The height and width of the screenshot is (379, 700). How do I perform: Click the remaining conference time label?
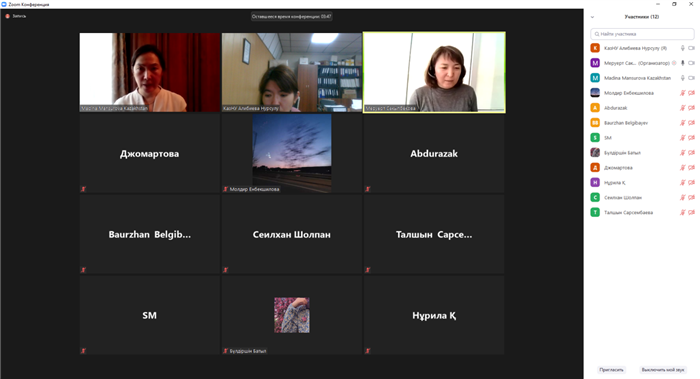coord(292,17)
